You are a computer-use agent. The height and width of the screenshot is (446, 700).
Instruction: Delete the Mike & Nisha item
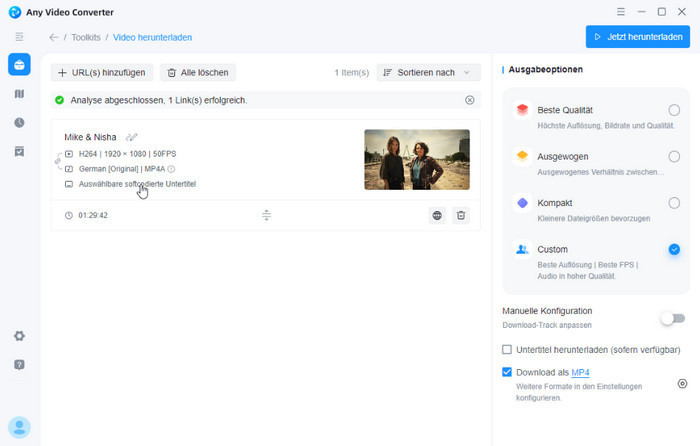point(461,216)
